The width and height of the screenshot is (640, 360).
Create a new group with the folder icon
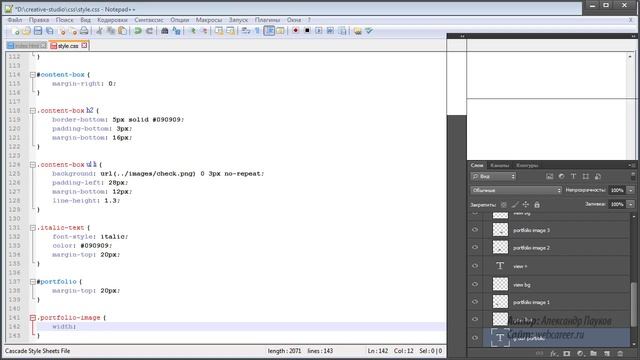pos(593,353)
